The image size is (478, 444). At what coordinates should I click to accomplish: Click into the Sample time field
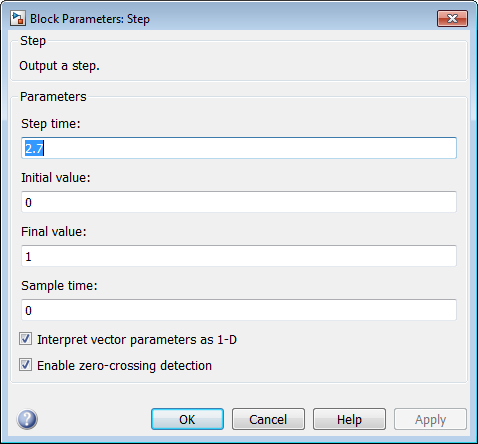[x=239, y=310]
